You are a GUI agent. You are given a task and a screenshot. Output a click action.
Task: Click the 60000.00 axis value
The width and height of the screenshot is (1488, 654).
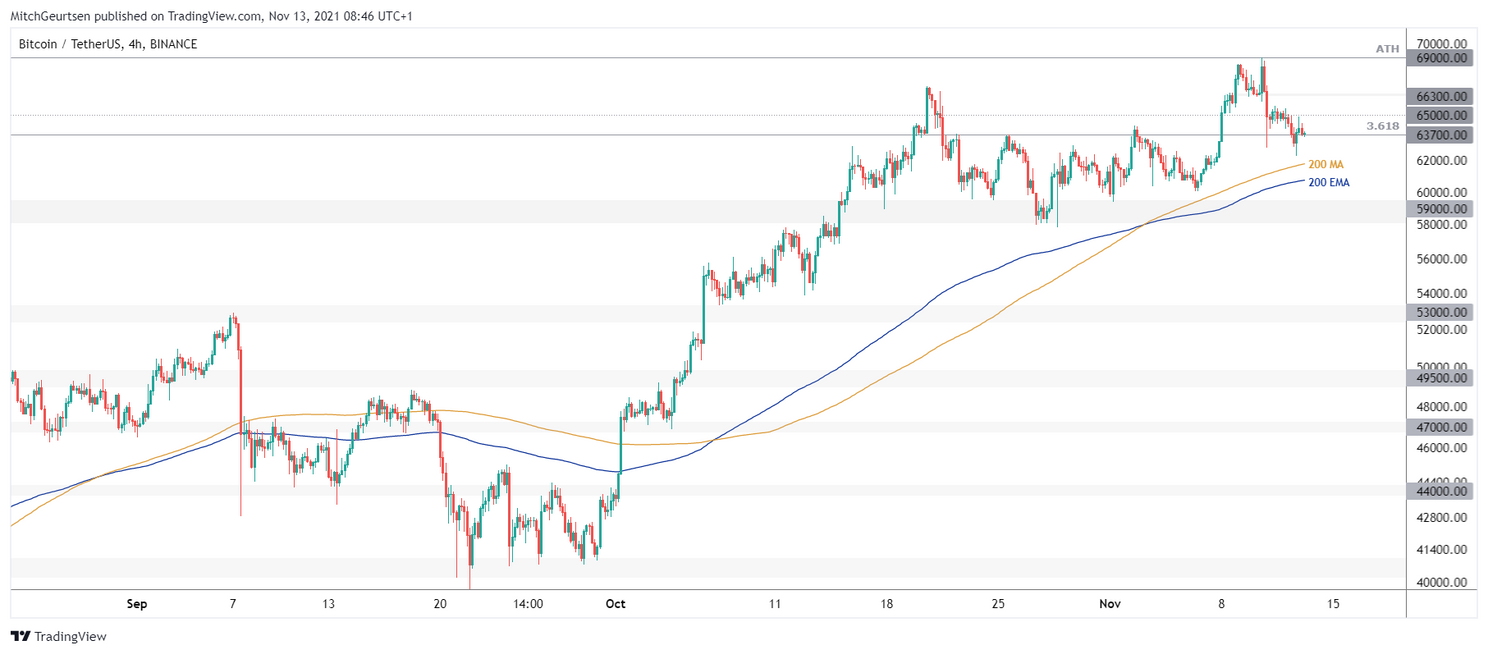click(1442, 193)
